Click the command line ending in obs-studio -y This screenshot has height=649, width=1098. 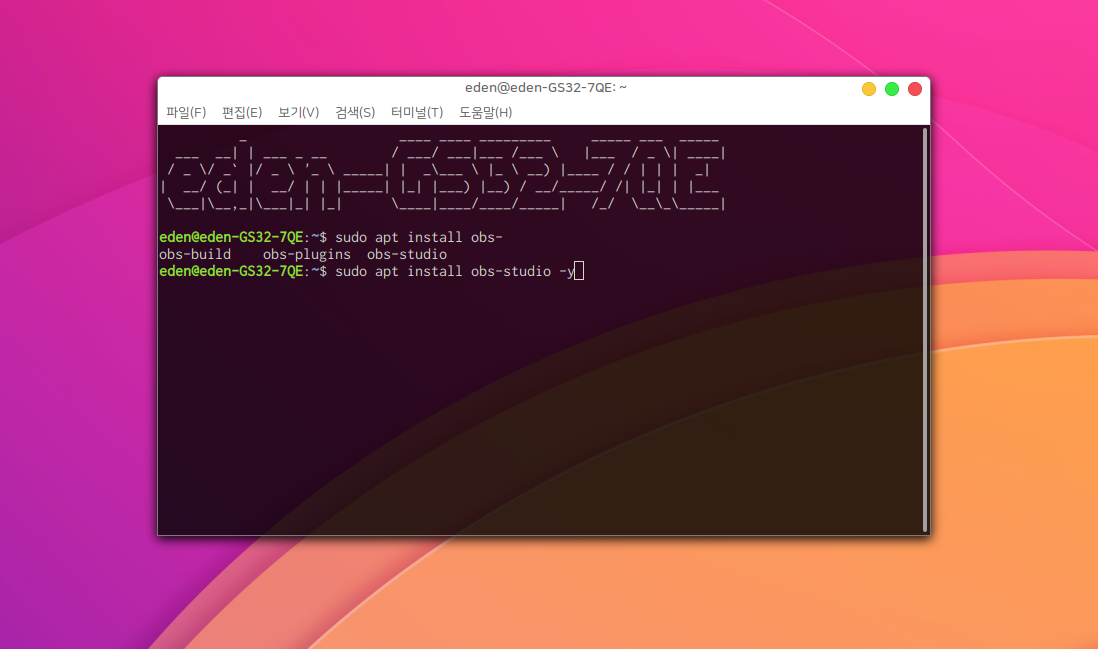pyautogui.click(x=371, y=271)
